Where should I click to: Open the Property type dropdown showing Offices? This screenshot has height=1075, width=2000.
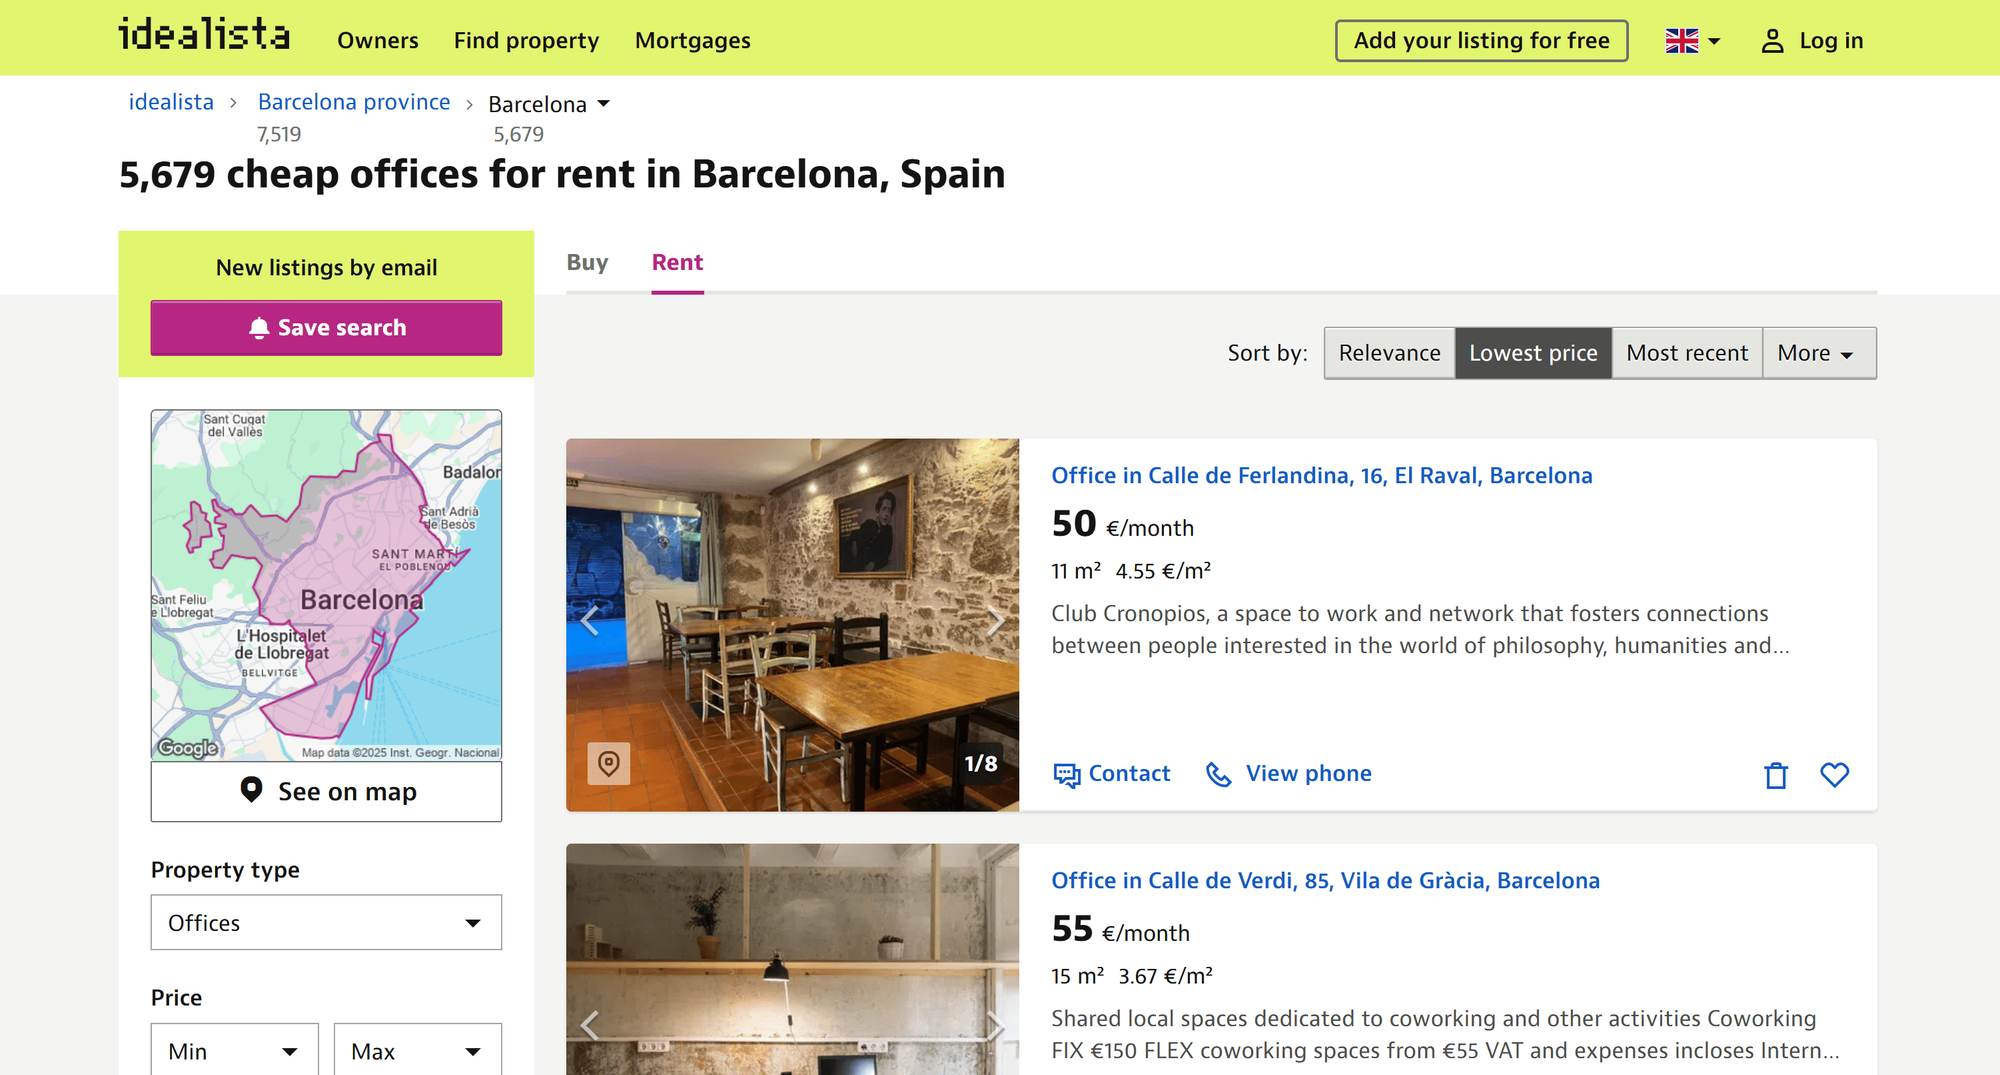325,922
